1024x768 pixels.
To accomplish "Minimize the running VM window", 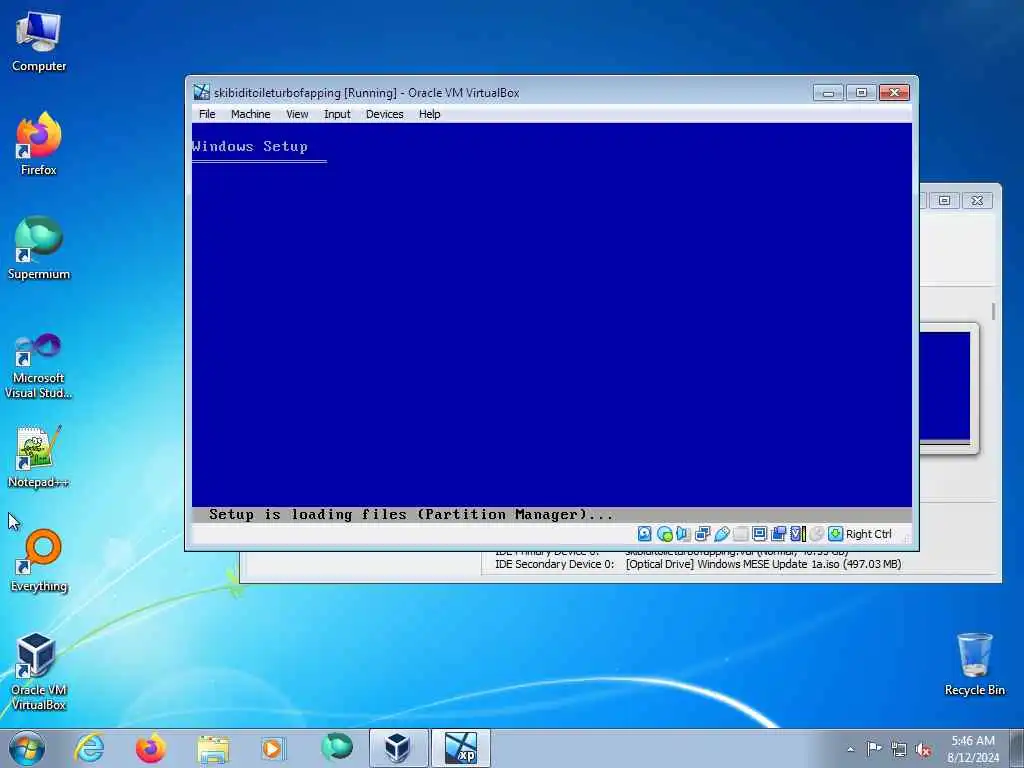I will tap(828, 93).
